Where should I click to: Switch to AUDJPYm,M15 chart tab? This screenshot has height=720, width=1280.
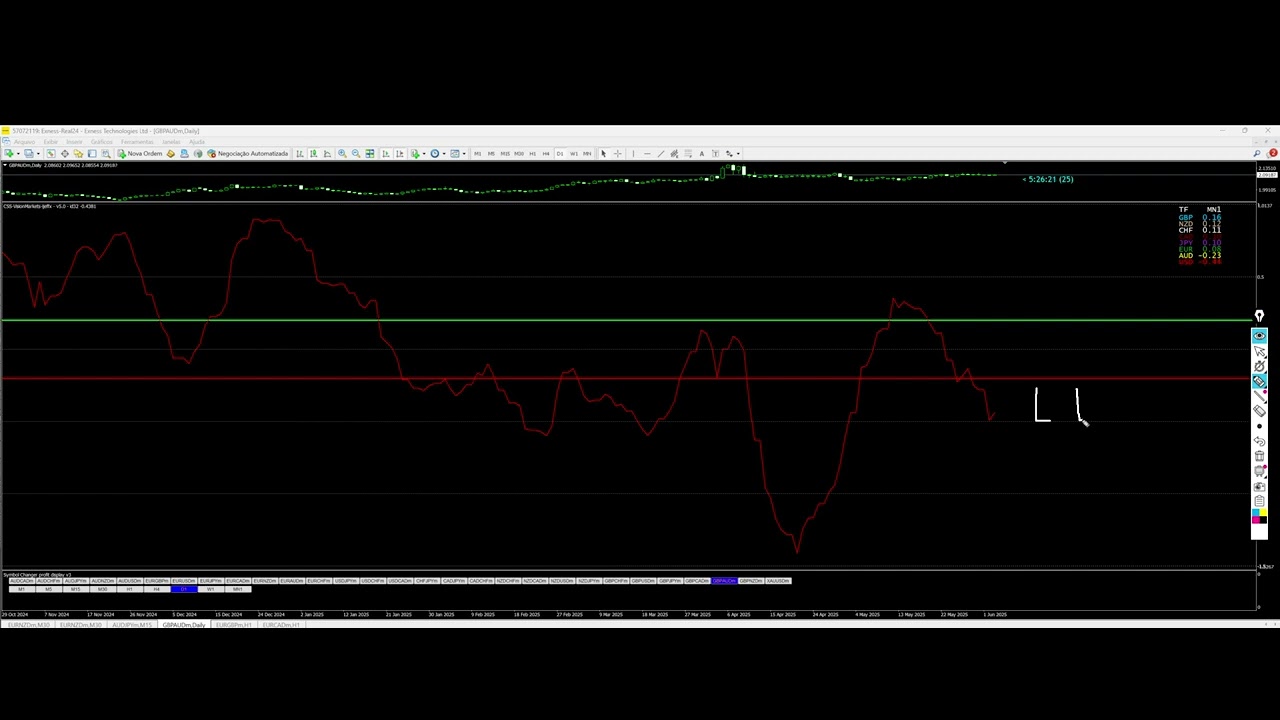click(132, 625)
